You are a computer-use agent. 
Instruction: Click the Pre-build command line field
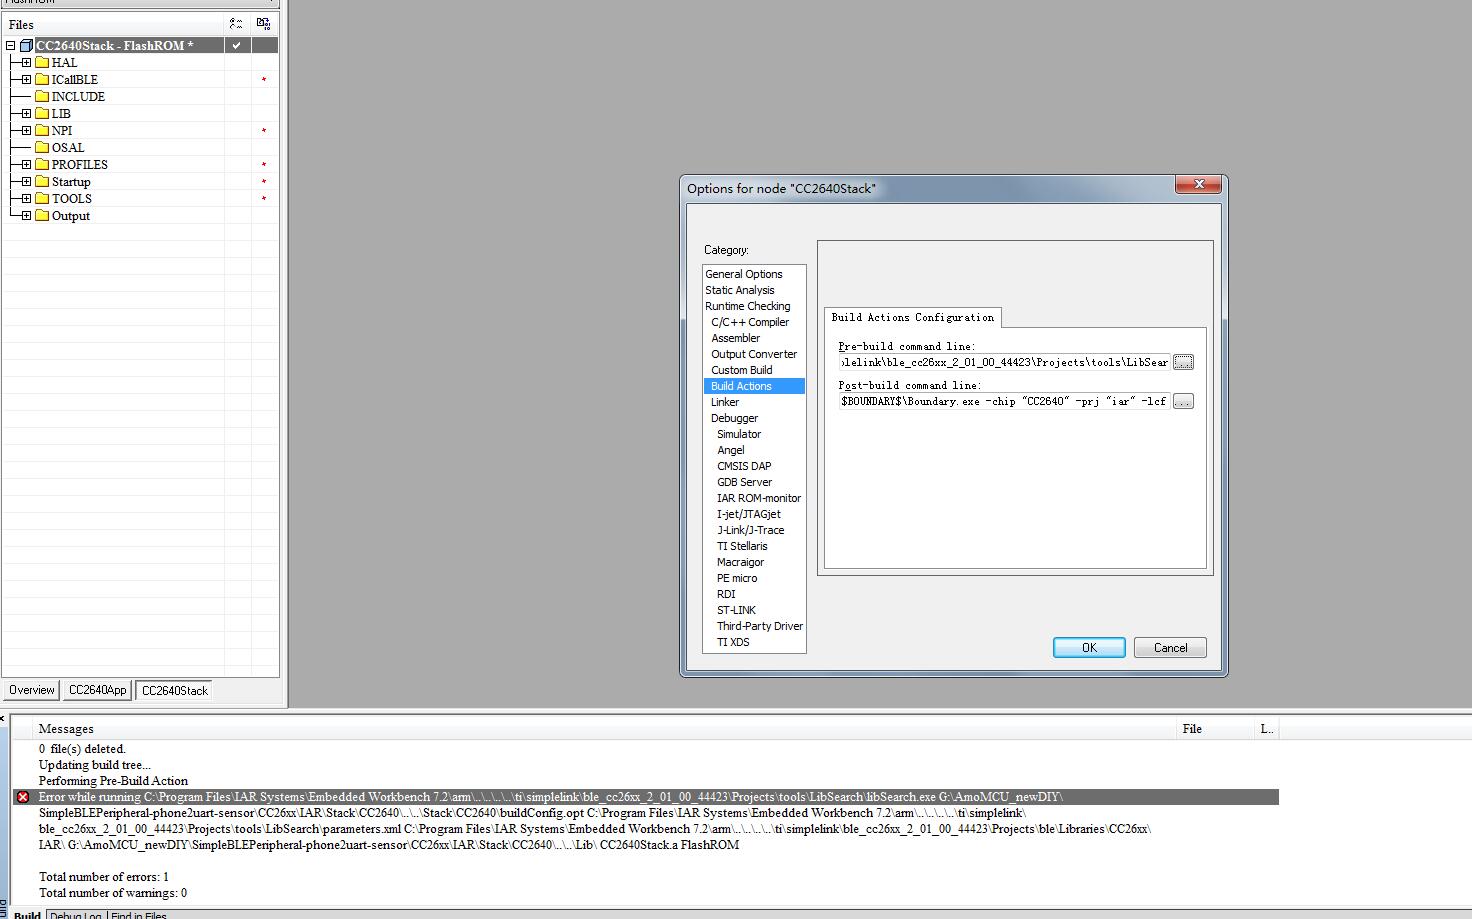click(1005, 362)
